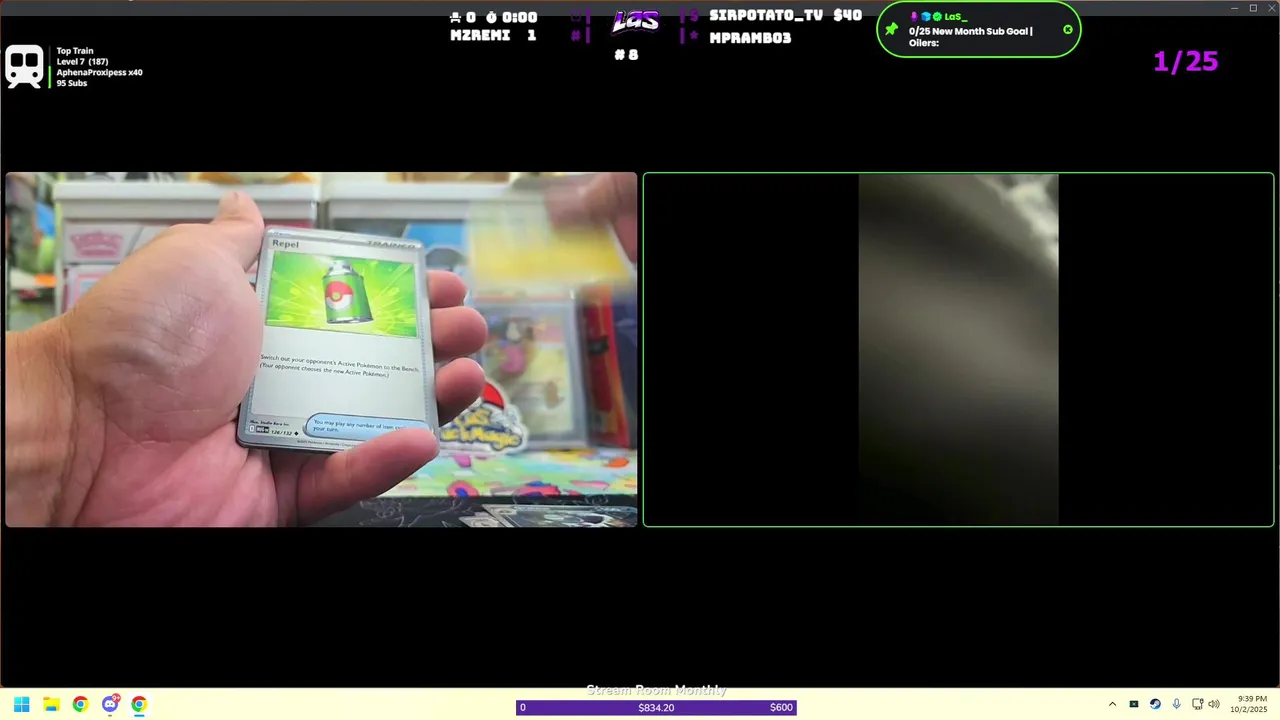This screenshot has height=720, width=1280.
Task: Click the Level 7 (187) text
Action: point(82,62)
